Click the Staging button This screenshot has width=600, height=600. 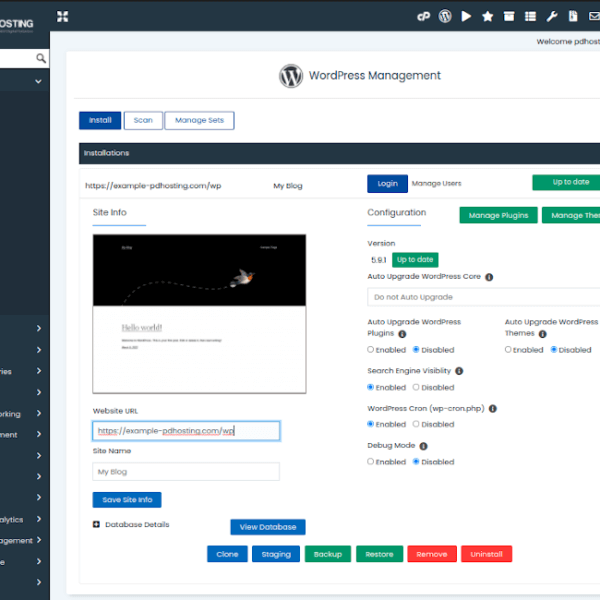point(276,554)
